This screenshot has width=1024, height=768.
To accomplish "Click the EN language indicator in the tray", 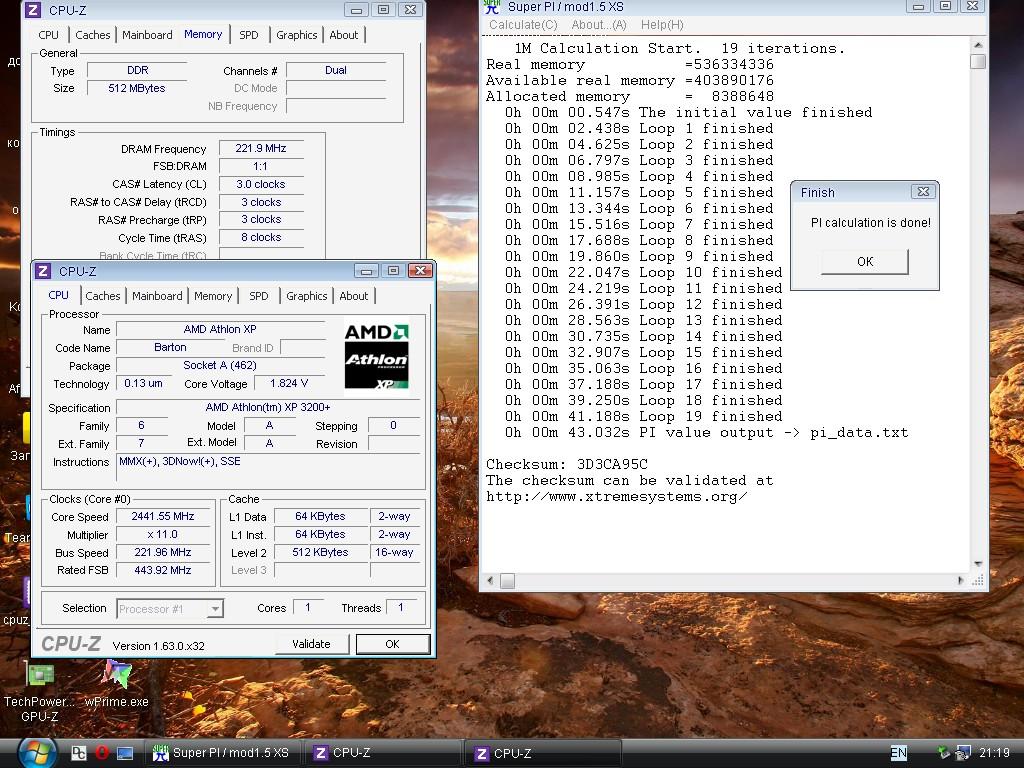I will [899, 752].
